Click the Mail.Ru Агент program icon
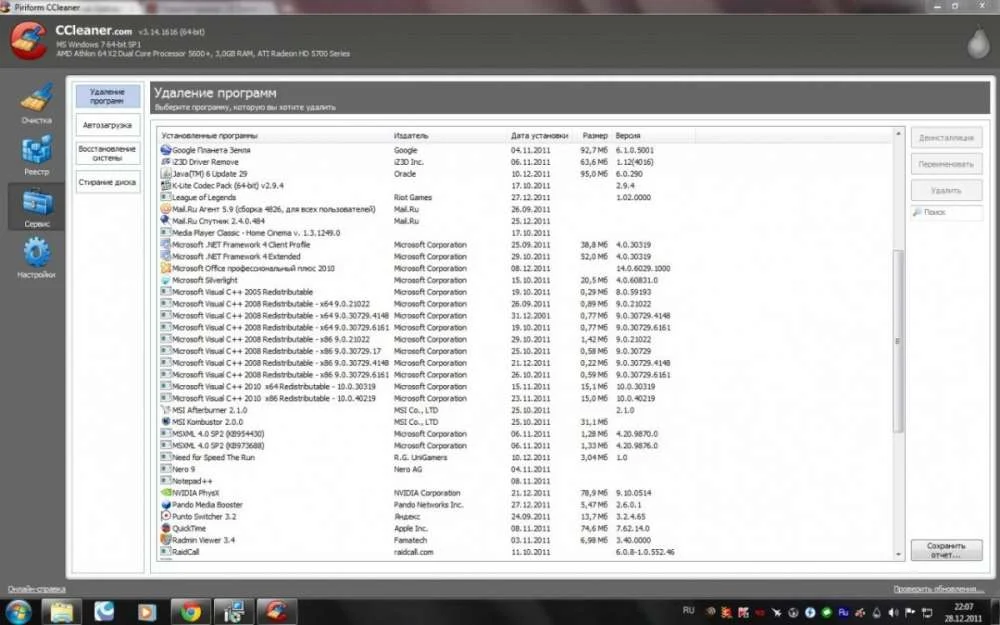Screen dimensions: 1000x625 click(166, 209)
